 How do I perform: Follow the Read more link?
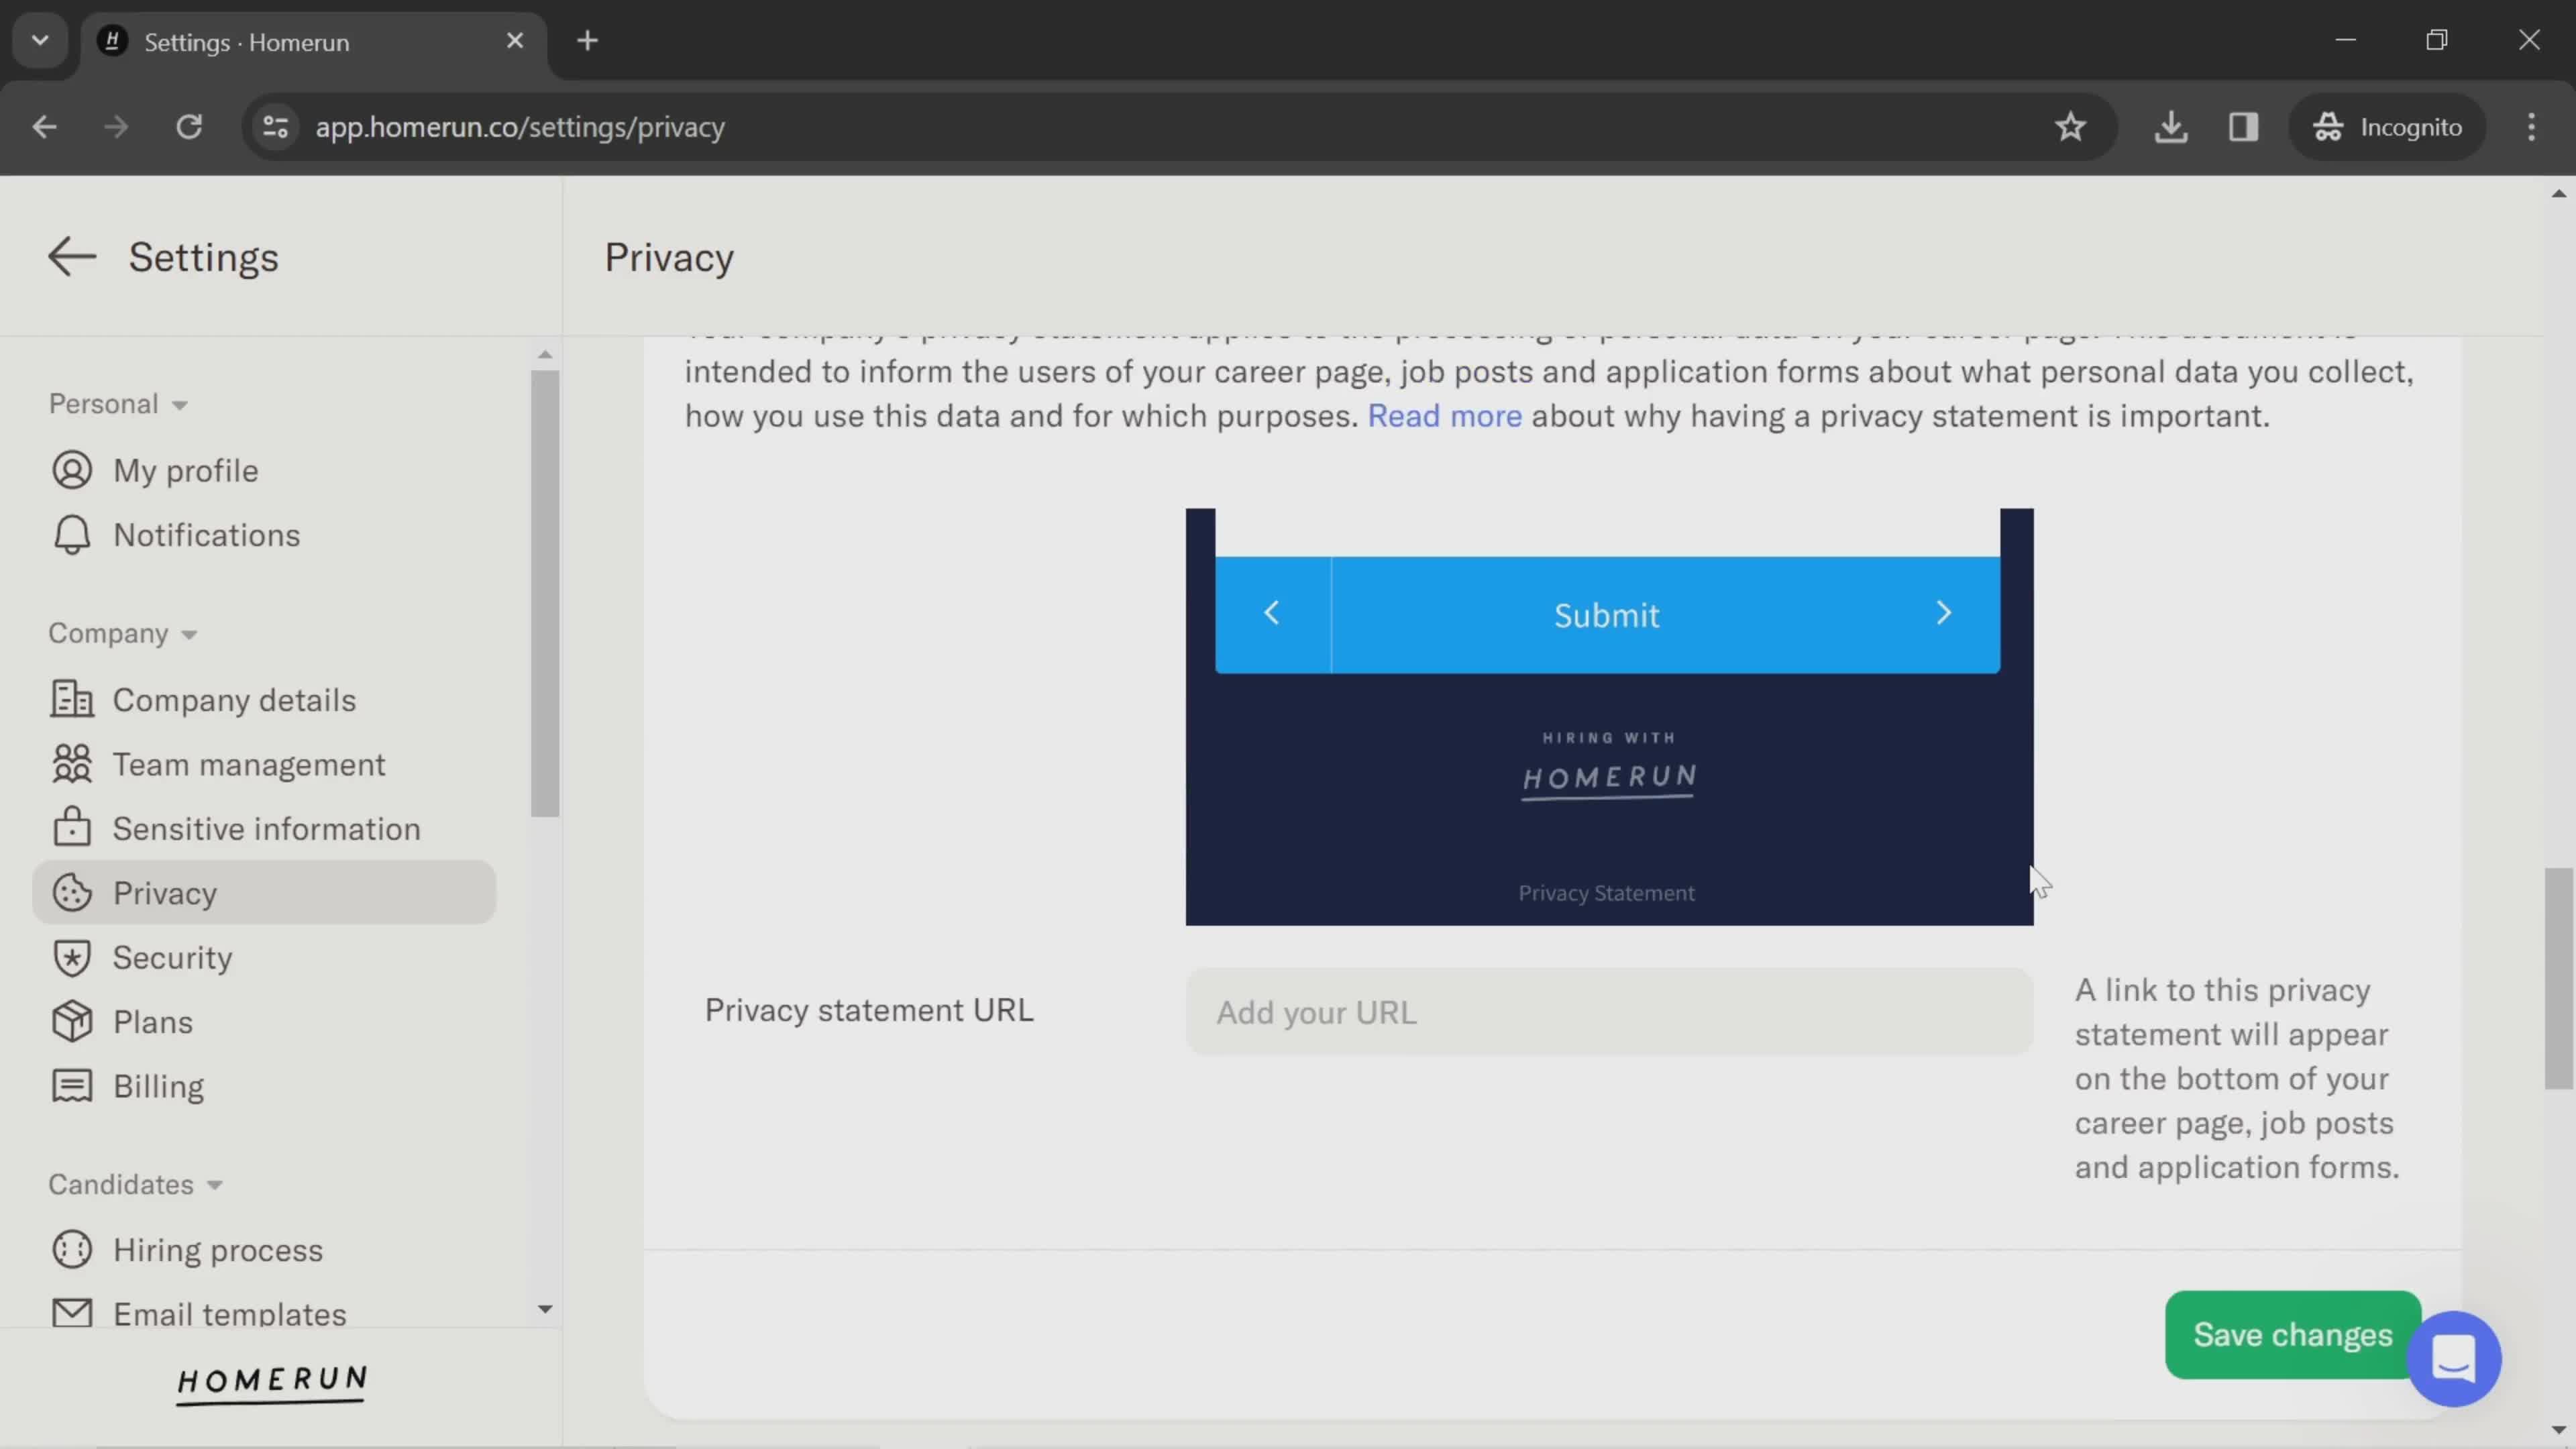click(1444, 416)
